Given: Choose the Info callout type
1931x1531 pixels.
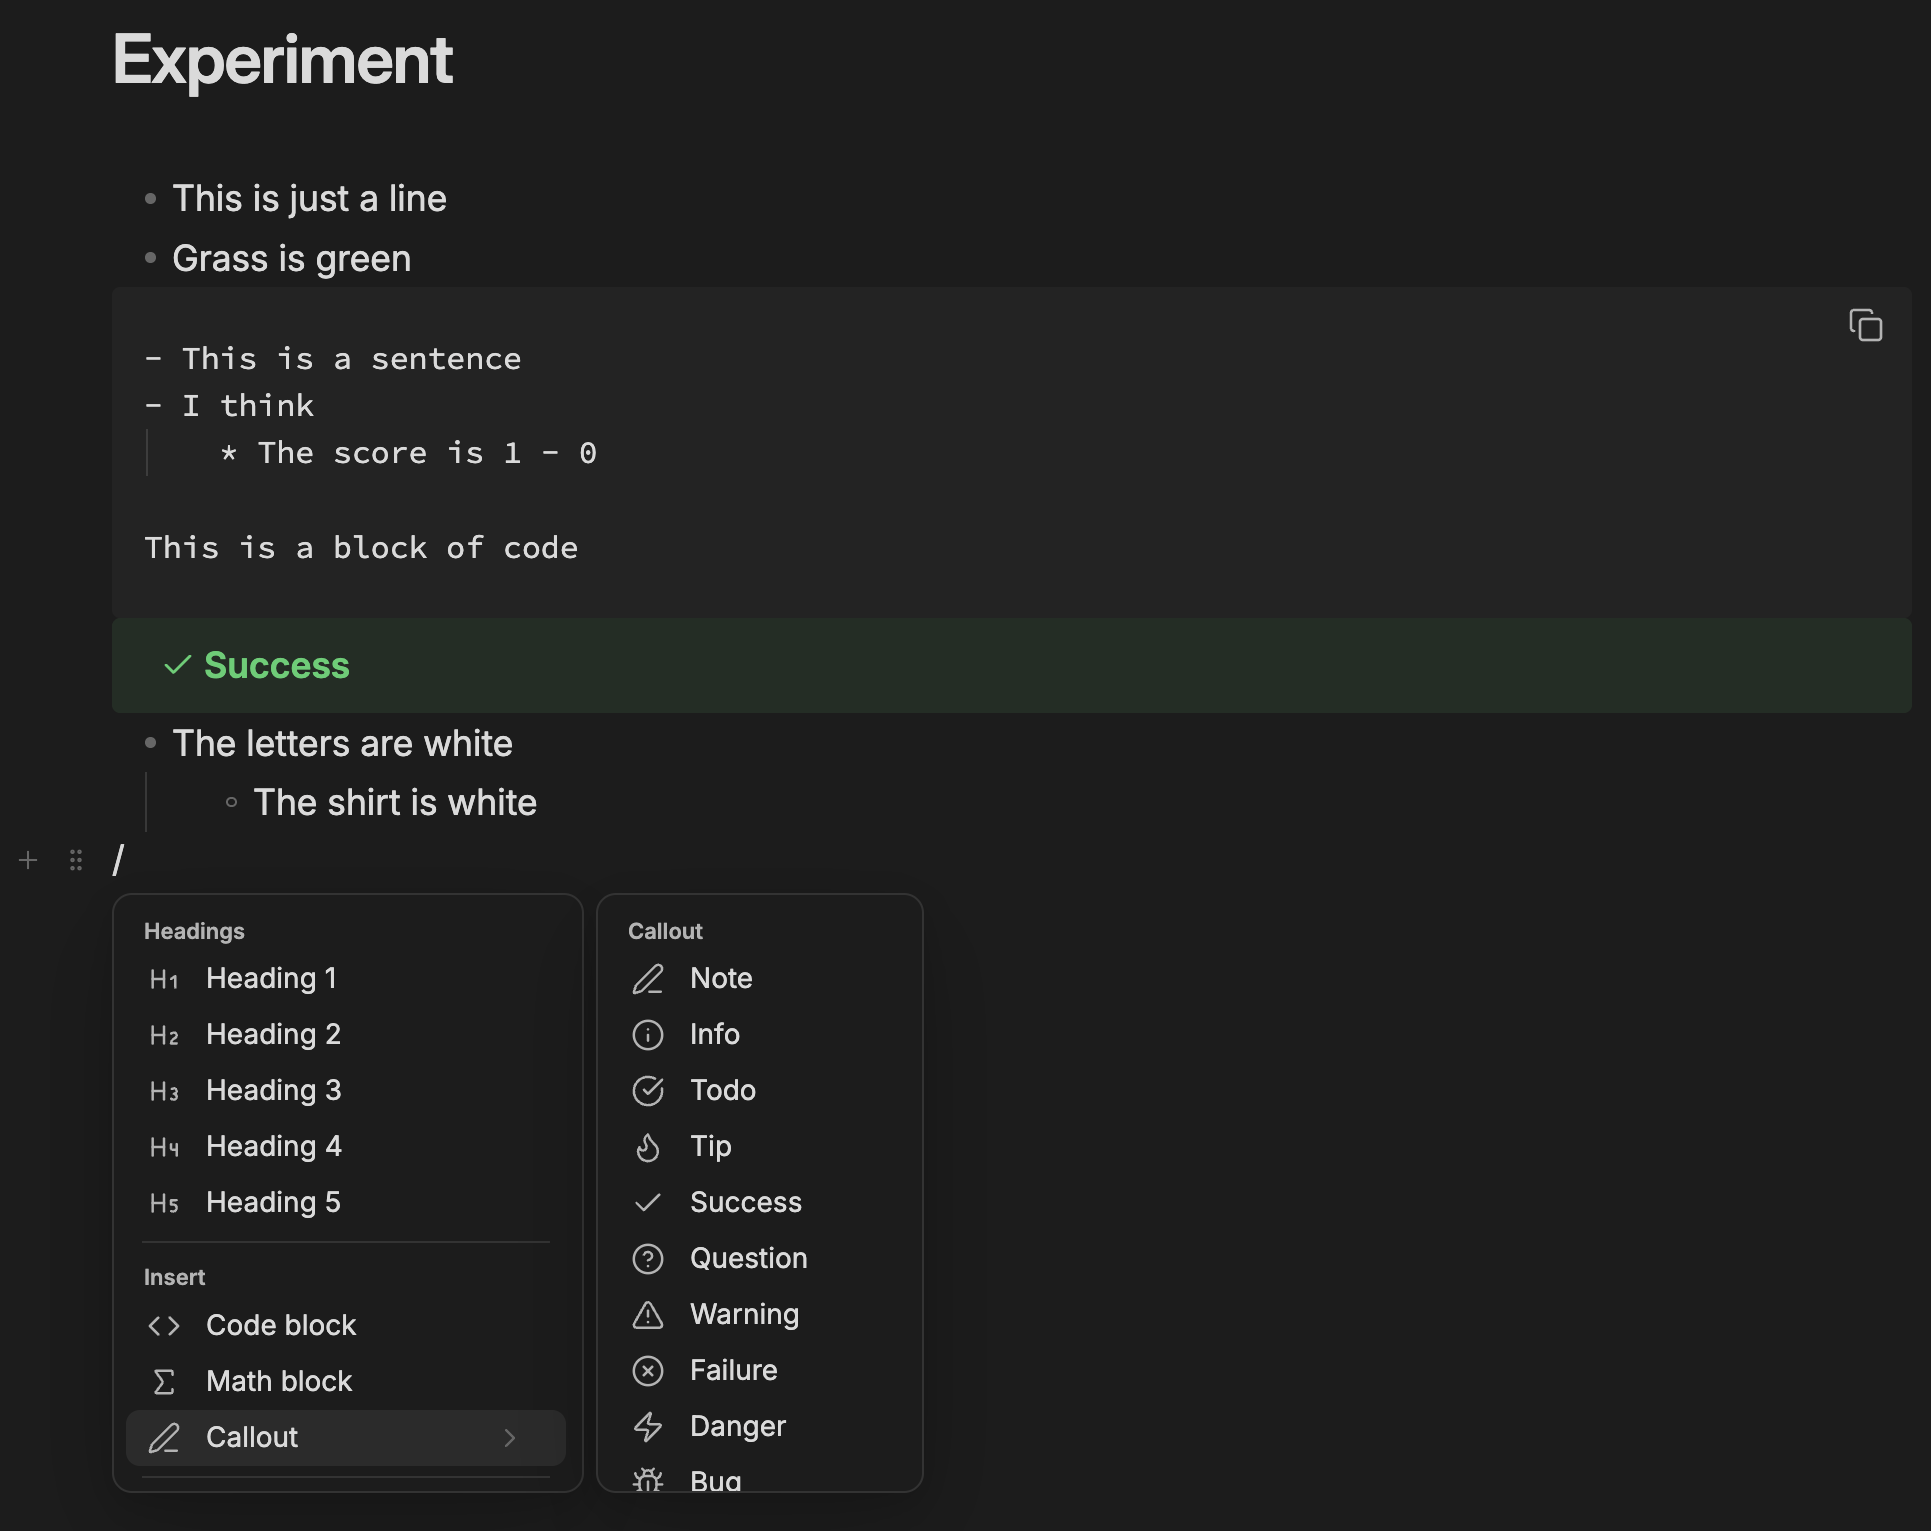Looking at the screenshot, I should (x=759, y=1035).
